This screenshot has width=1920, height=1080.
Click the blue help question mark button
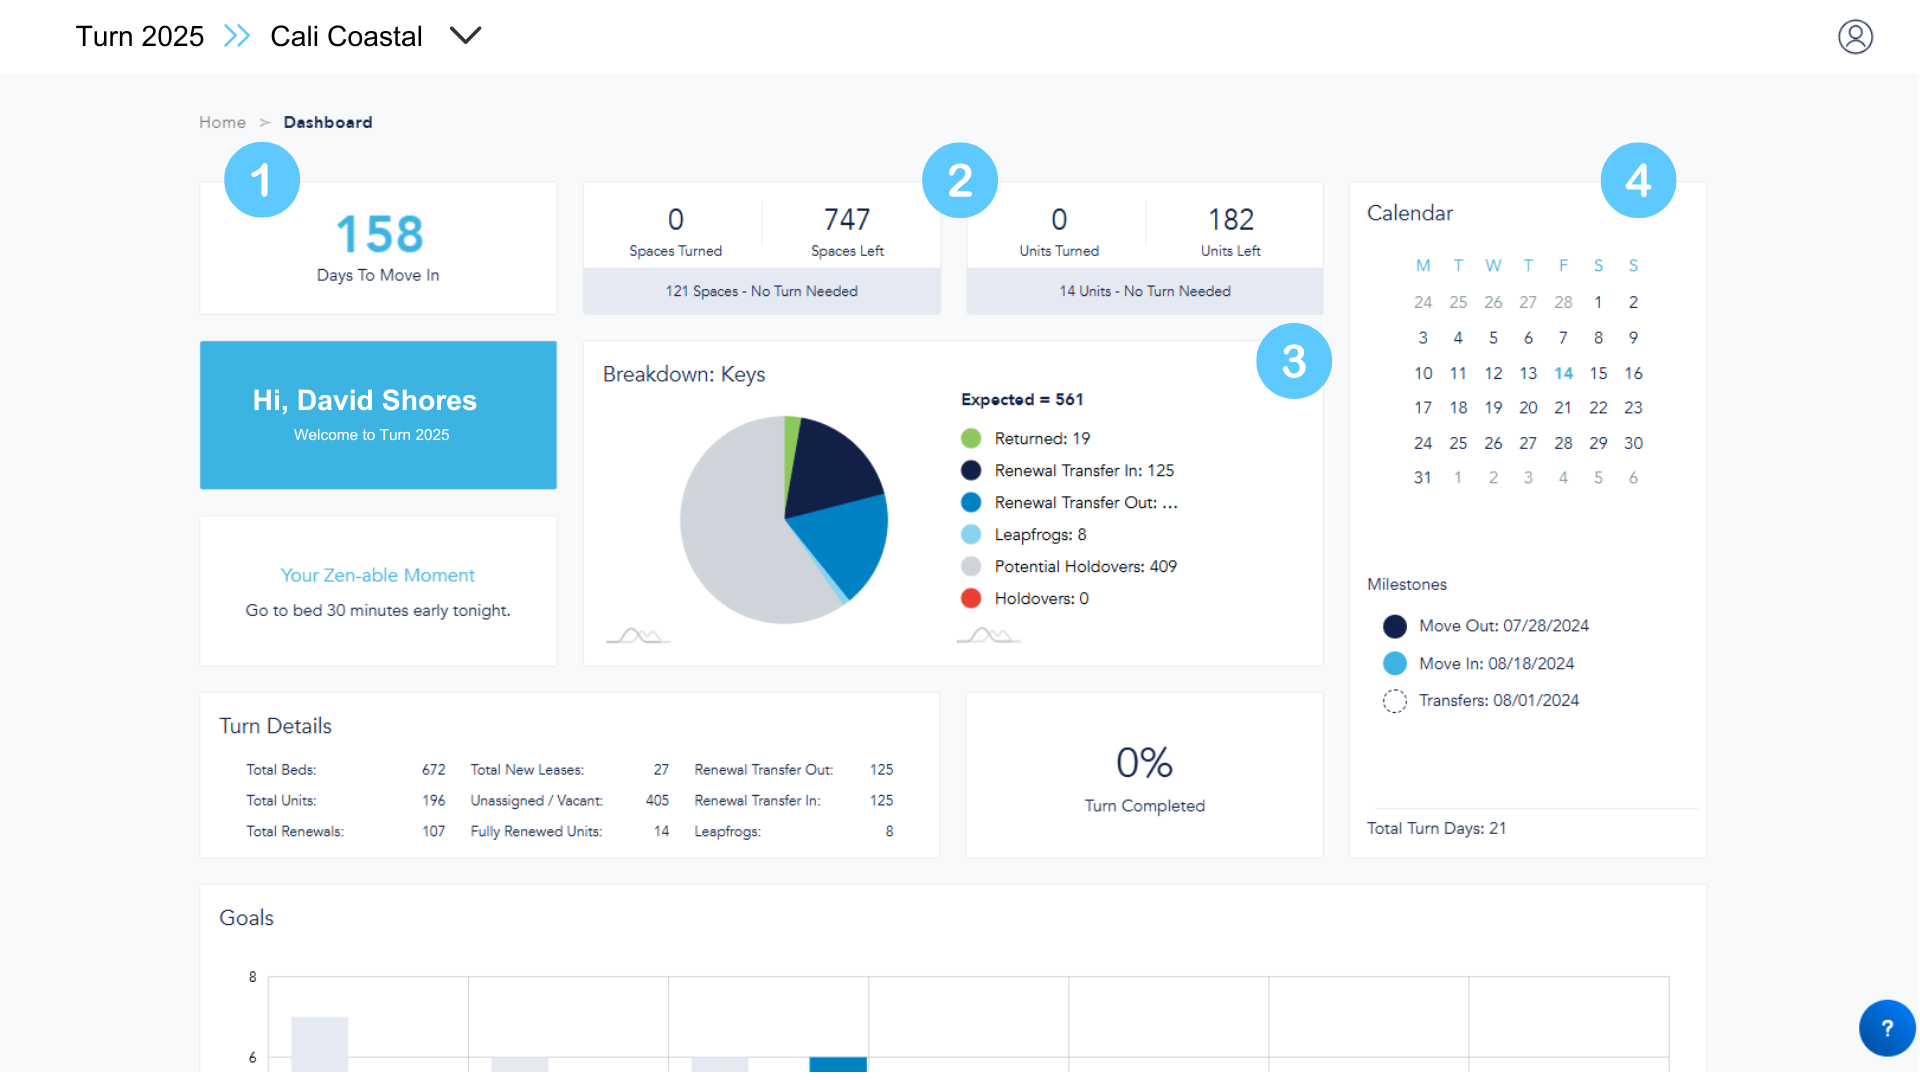(x=1886, y=1028)
